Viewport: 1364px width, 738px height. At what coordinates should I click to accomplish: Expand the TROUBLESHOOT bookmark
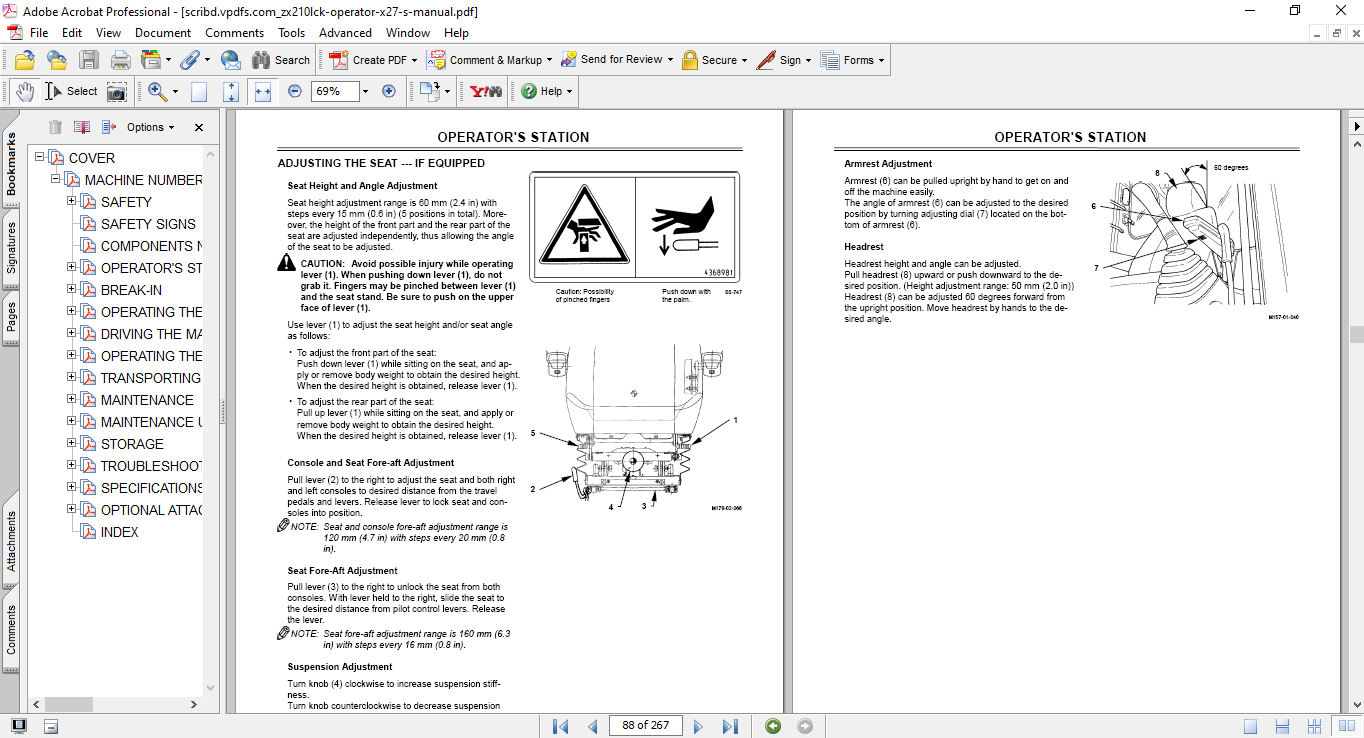click(x=71, y=465)
